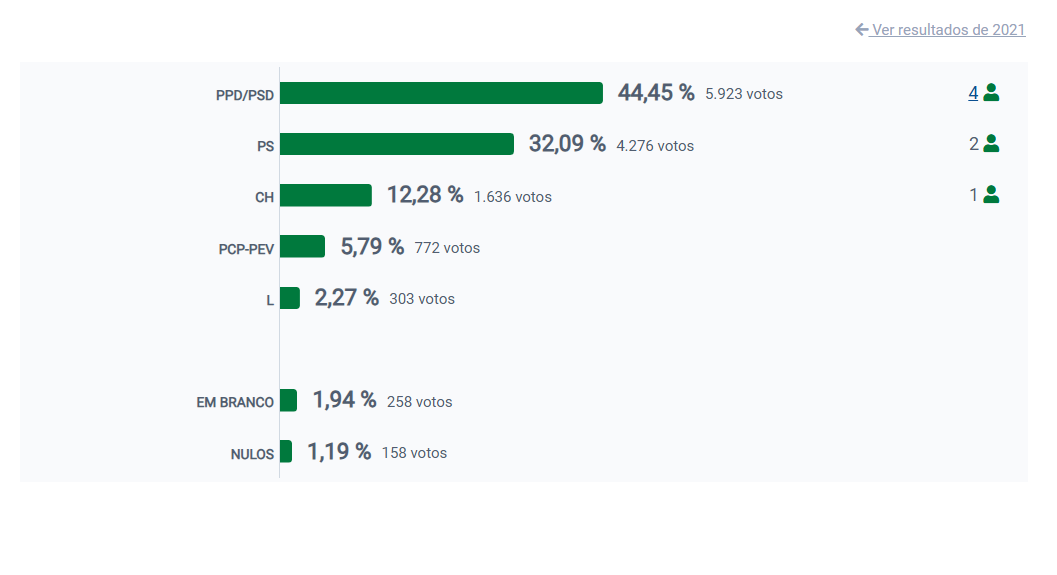Click the EM BRANCO green bar
1057x575 pixels.
click(288, 401)
